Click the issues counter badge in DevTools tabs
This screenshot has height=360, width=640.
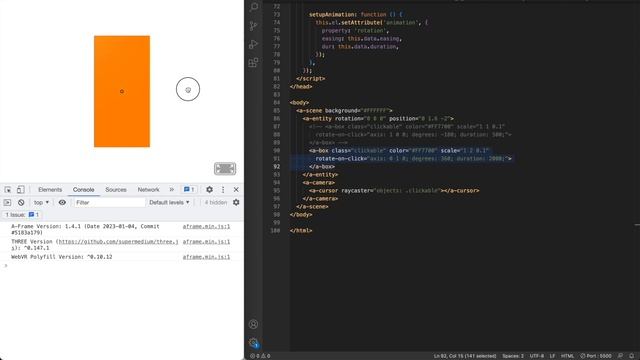point(189,189)
